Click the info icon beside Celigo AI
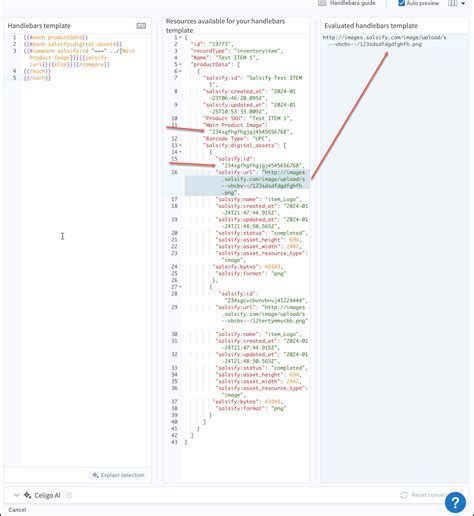This screenshot has width=474, height=516. (69, 495)
